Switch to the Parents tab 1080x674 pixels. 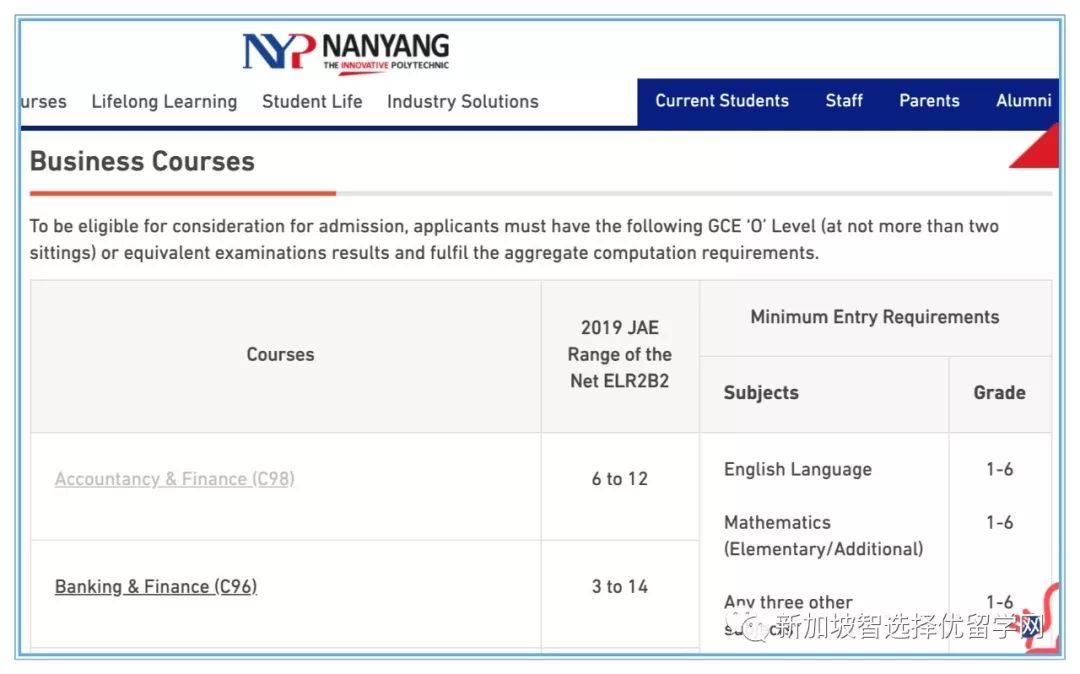pyautogui.click(x=929, y=101)
